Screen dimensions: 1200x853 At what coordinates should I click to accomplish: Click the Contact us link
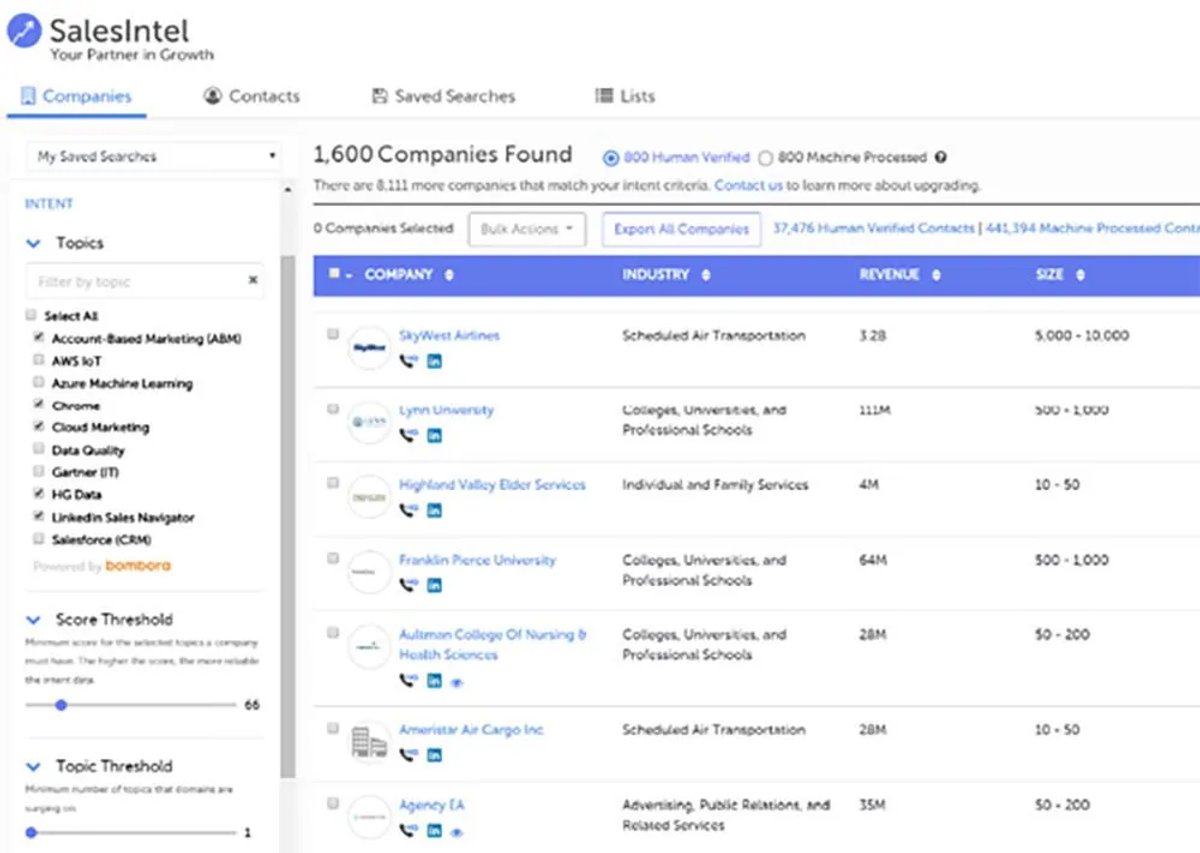pos(748,185)
